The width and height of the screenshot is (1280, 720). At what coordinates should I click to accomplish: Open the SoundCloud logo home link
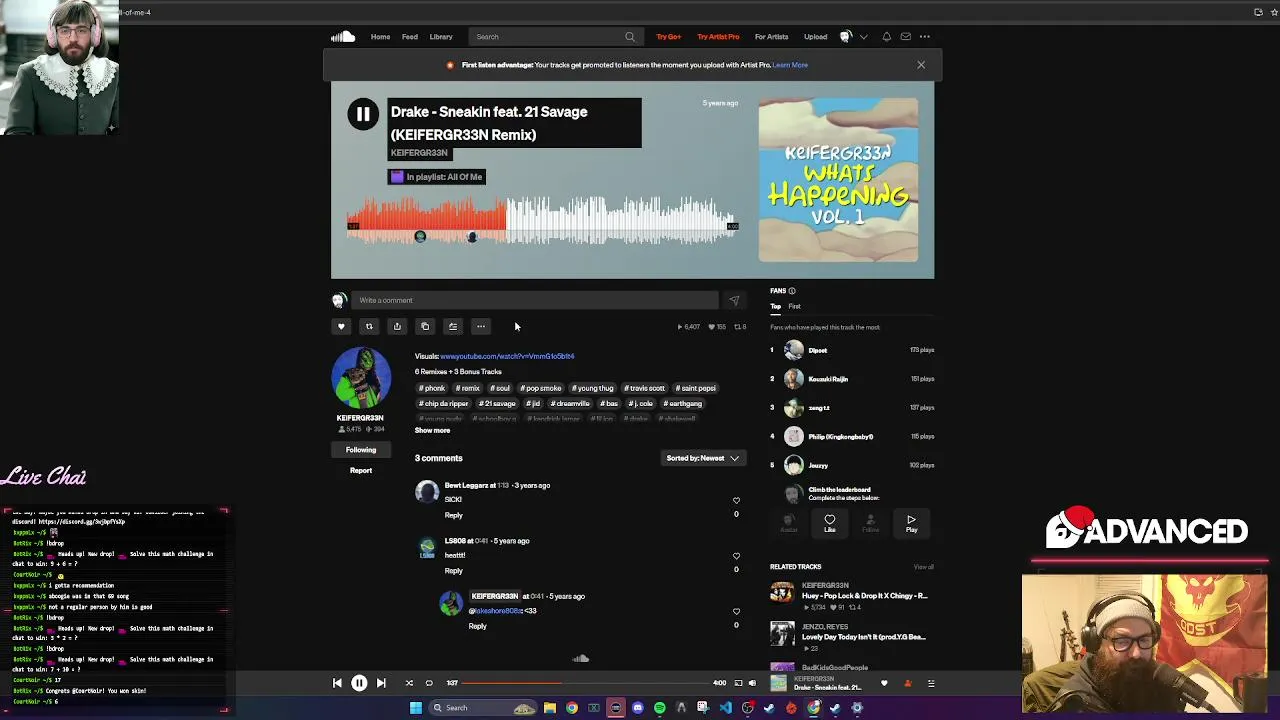tap(343, 37)
